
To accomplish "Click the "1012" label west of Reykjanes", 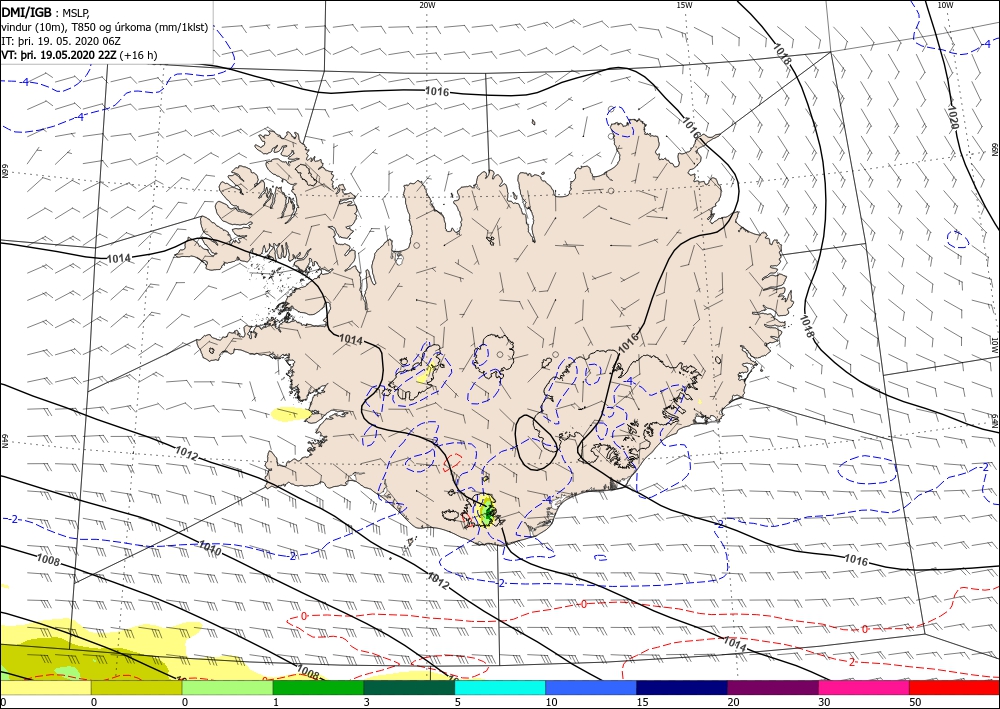I will 187,453.
